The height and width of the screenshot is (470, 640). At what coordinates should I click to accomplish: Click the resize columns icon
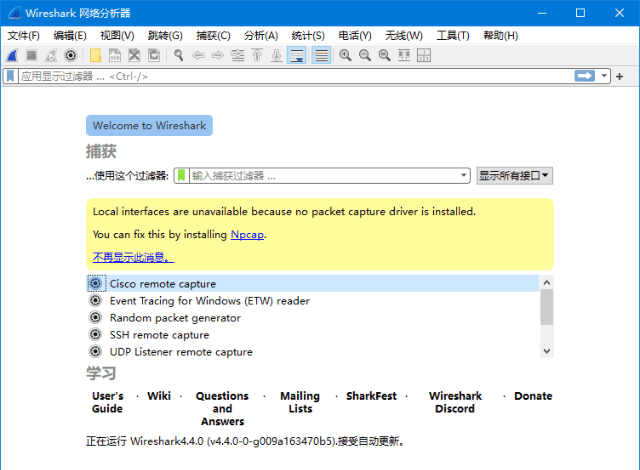pyautogui.click(x=404, y=55)
